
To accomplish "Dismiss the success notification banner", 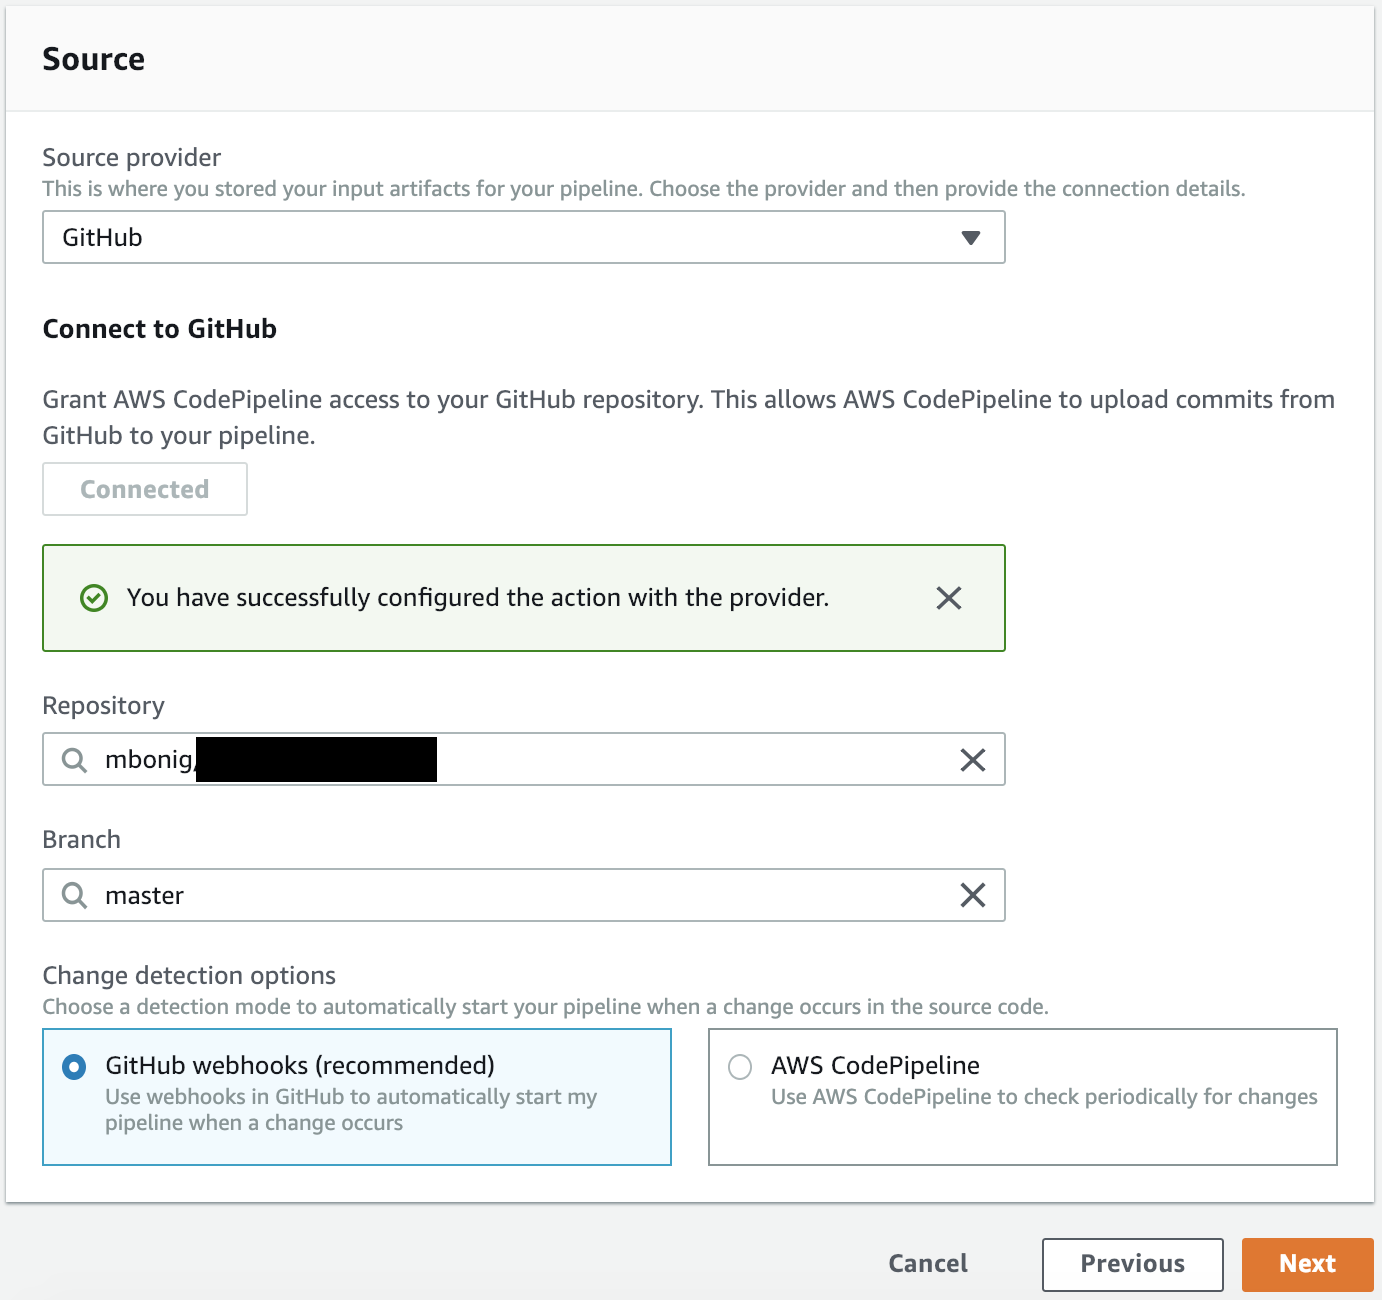I will click(948, 598).
